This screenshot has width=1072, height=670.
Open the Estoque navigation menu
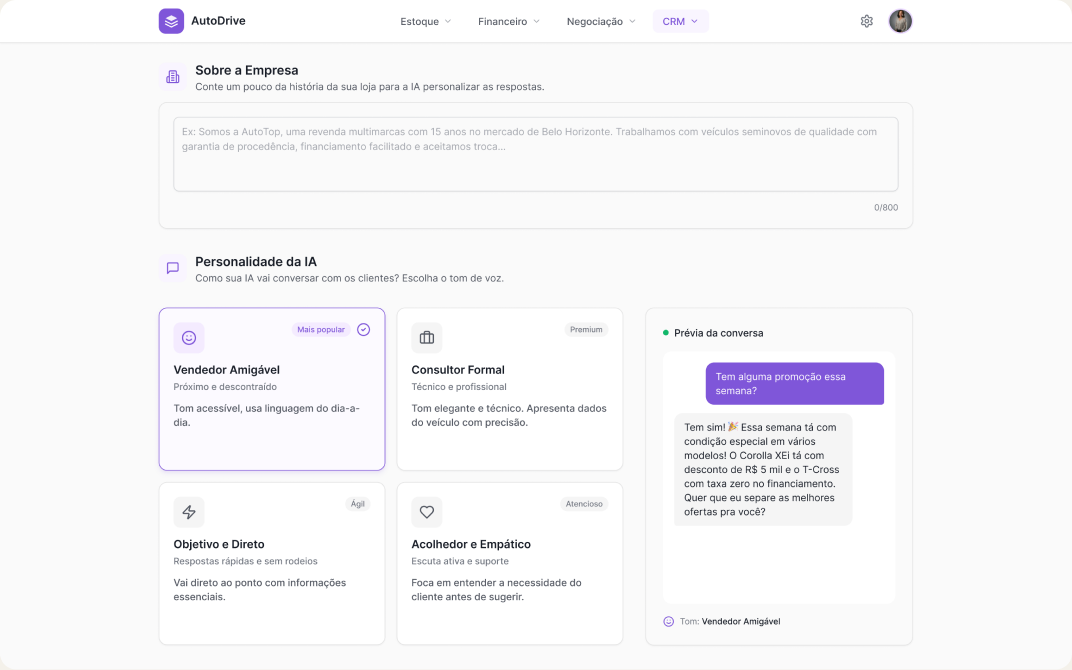pos(425,21)
